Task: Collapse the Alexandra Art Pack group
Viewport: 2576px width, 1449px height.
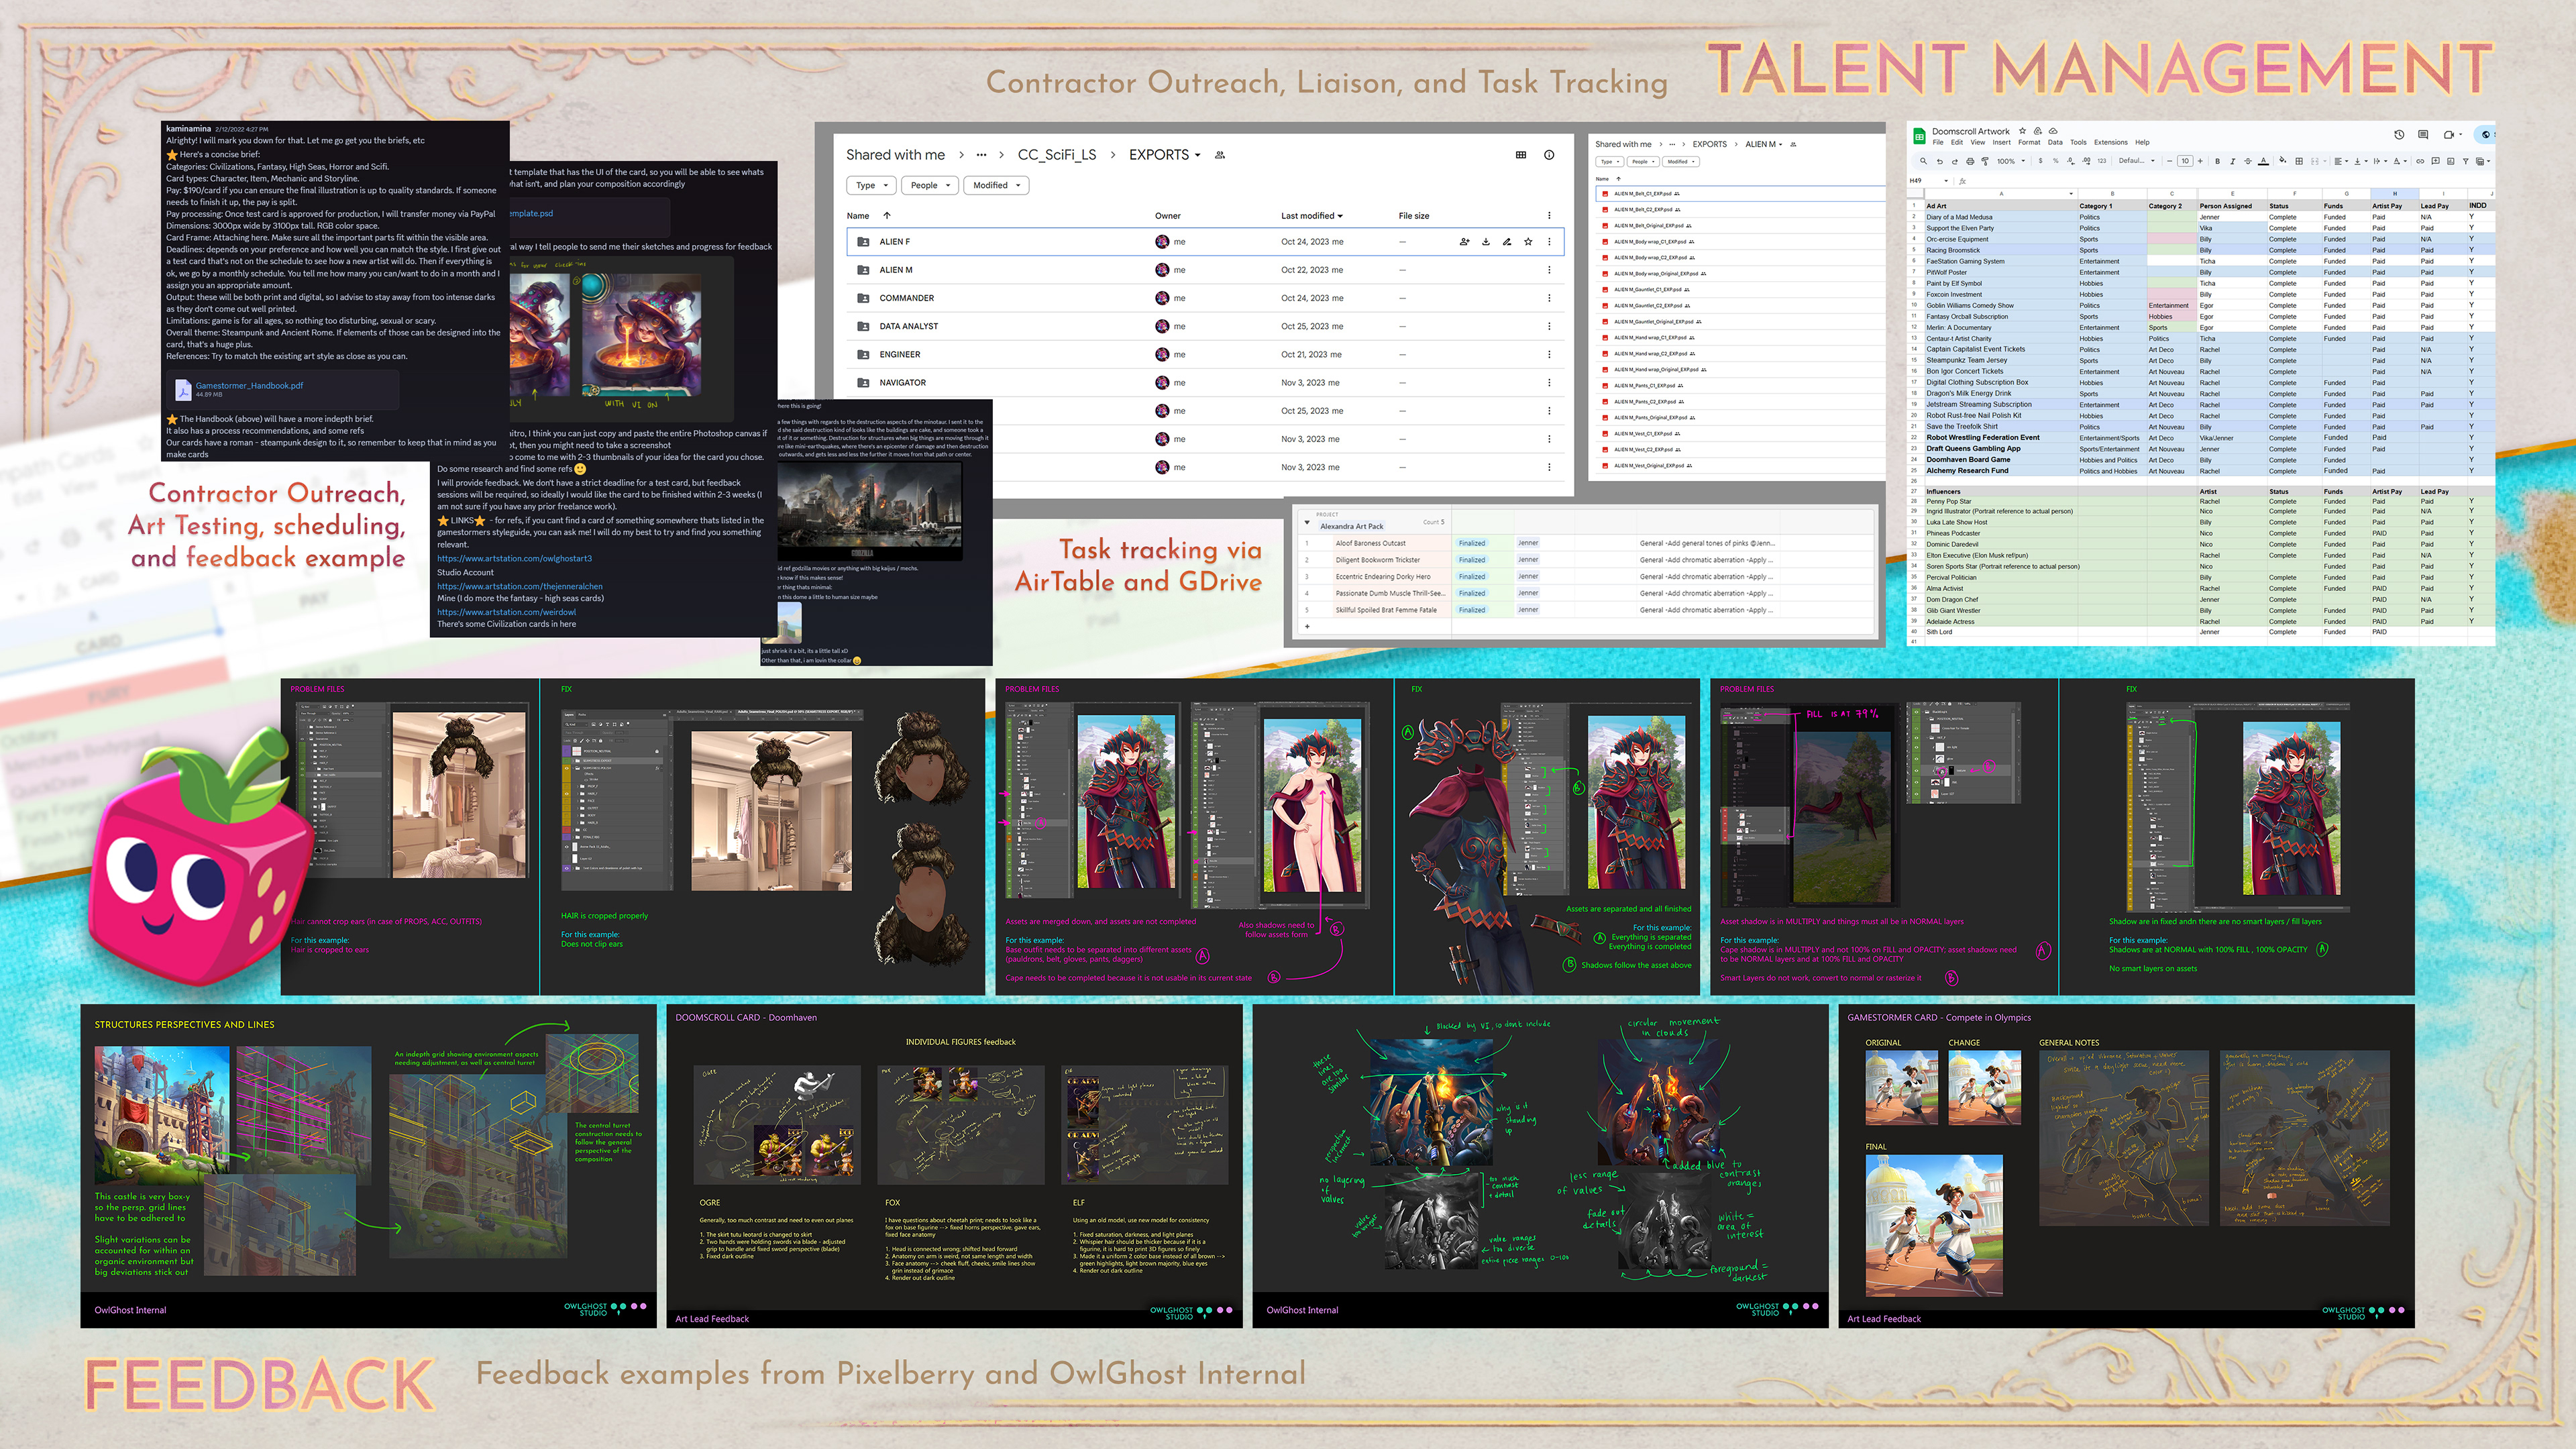Action: 1307,522
